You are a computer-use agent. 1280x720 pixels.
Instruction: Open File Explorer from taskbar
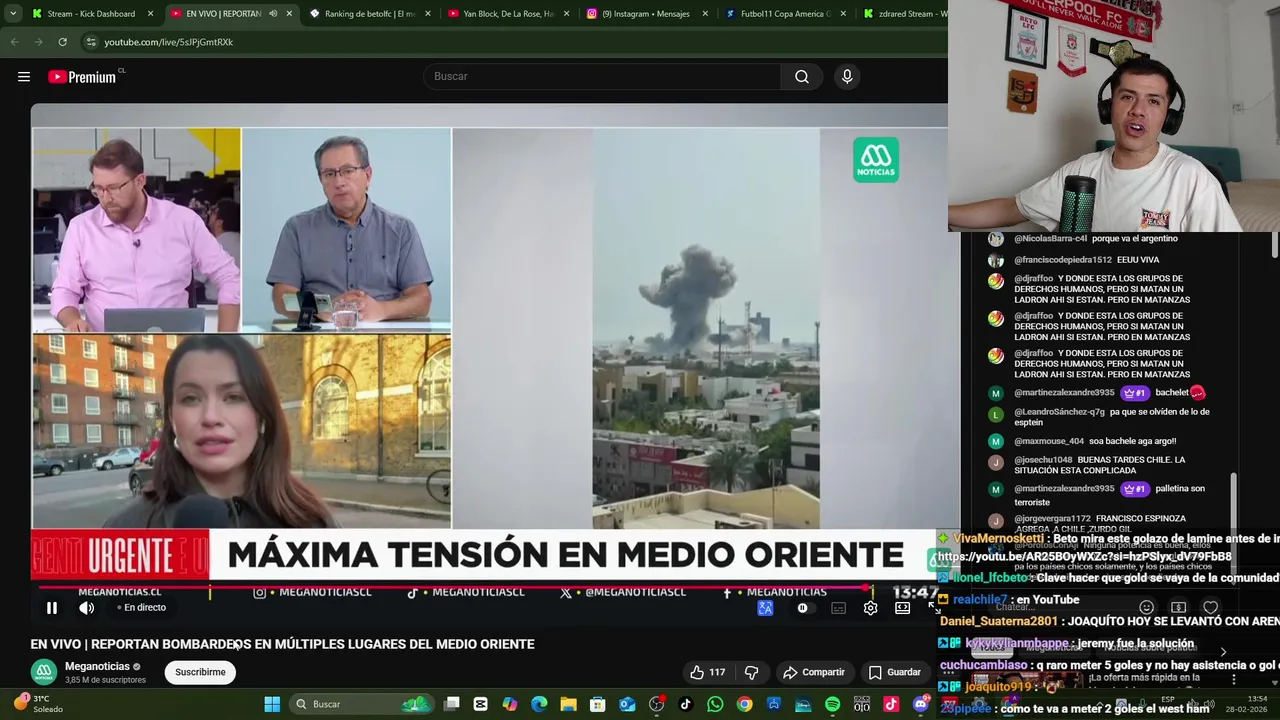(x=568, y=704)
